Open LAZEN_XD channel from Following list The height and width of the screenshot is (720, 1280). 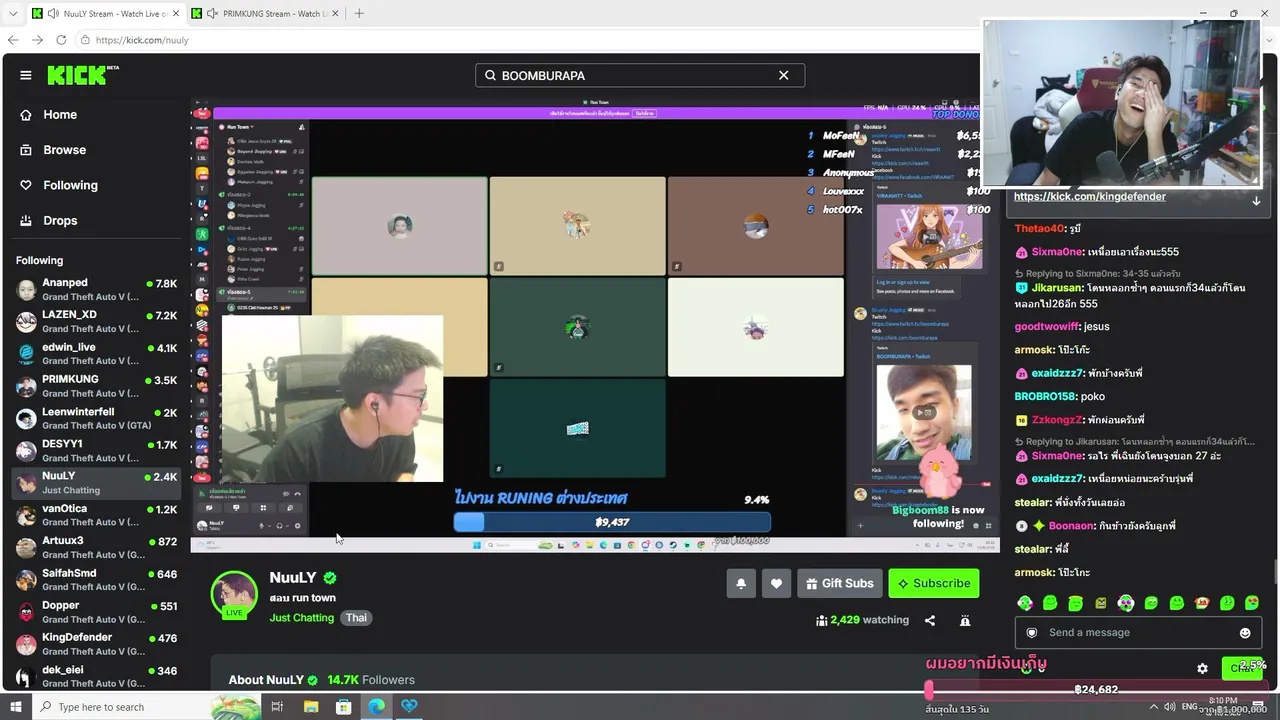(x=96, y=322)
